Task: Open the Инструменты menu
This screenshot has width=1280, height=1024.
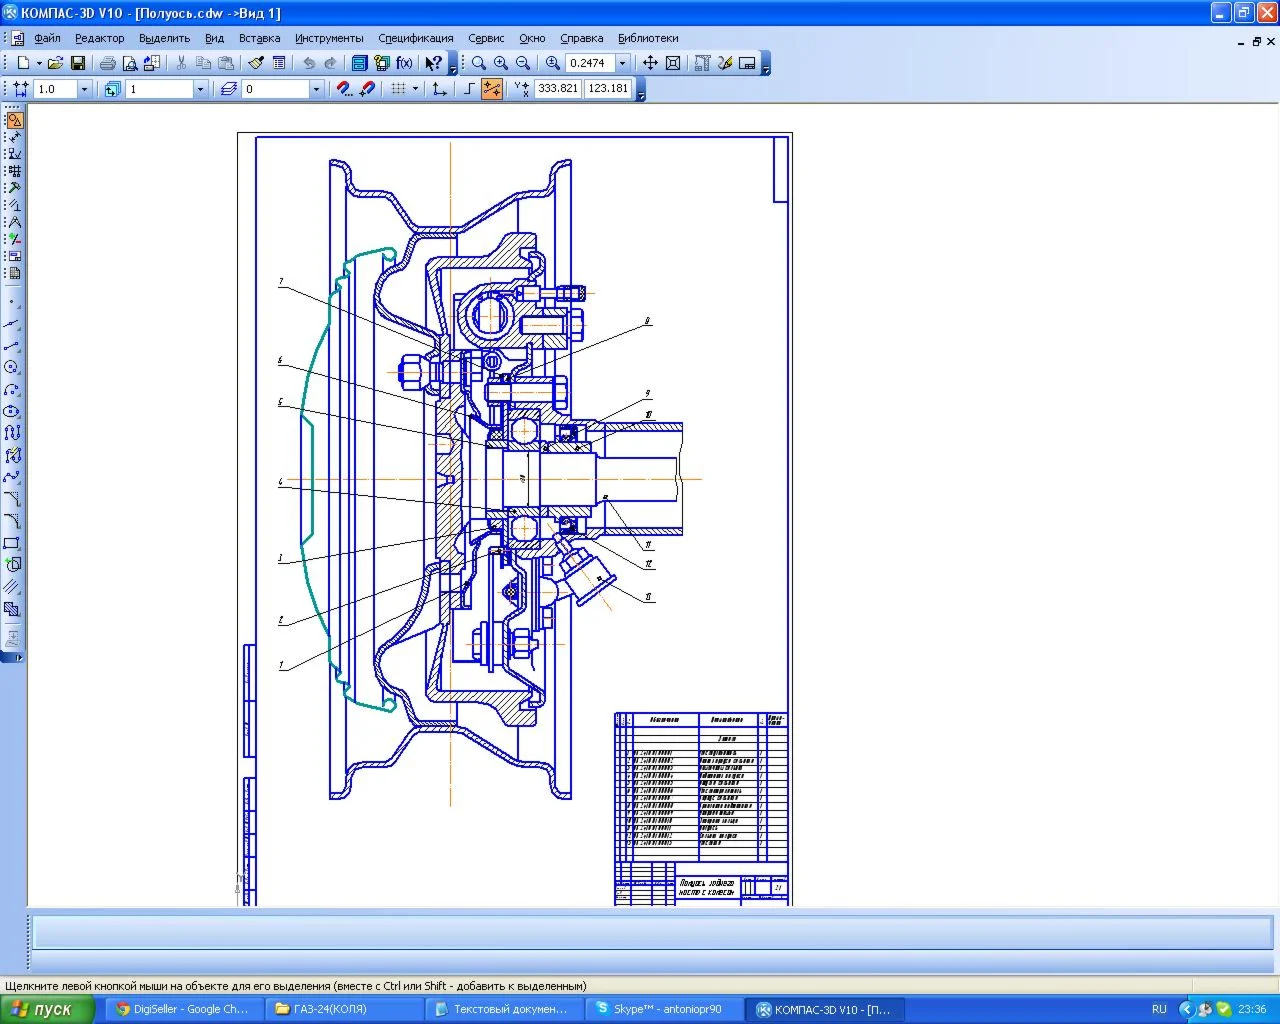Action: [x=329, y=38]
